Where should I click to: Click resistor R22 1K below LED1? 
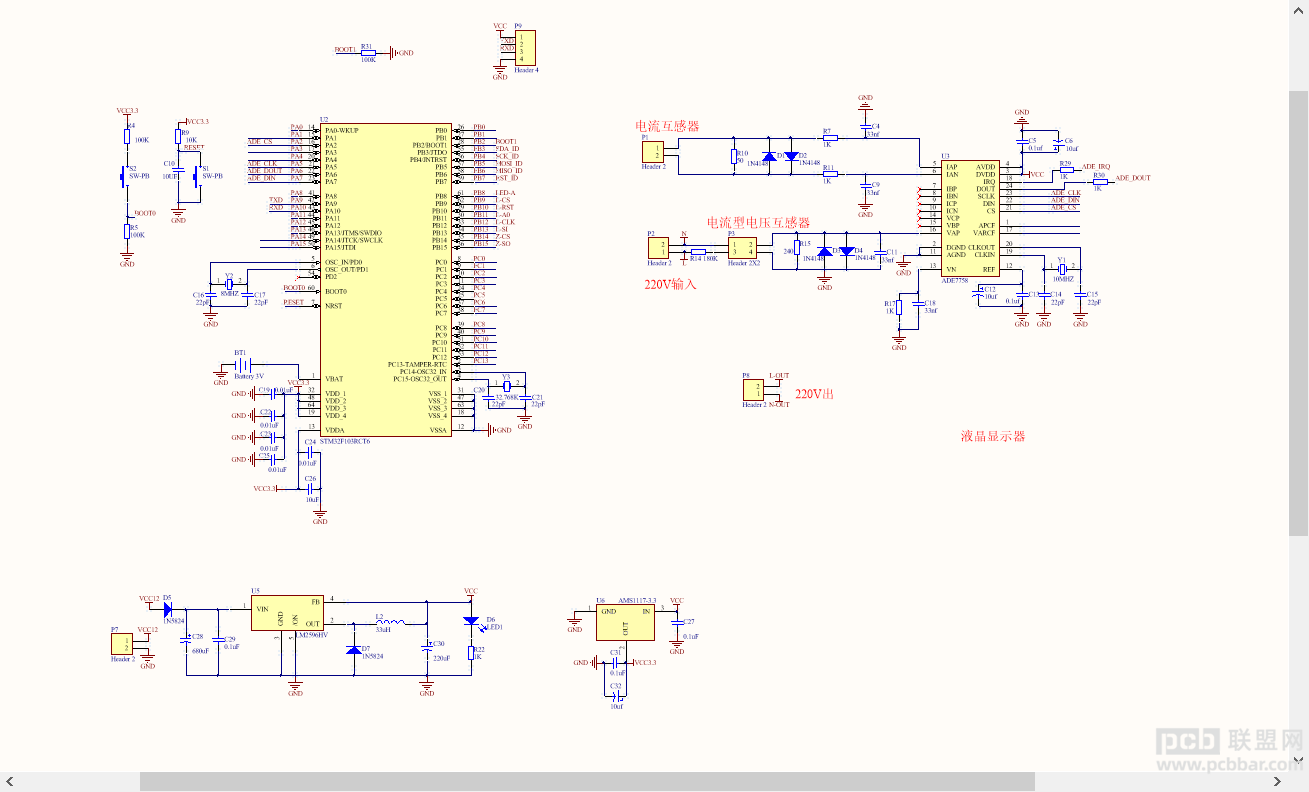click(470, 652)
